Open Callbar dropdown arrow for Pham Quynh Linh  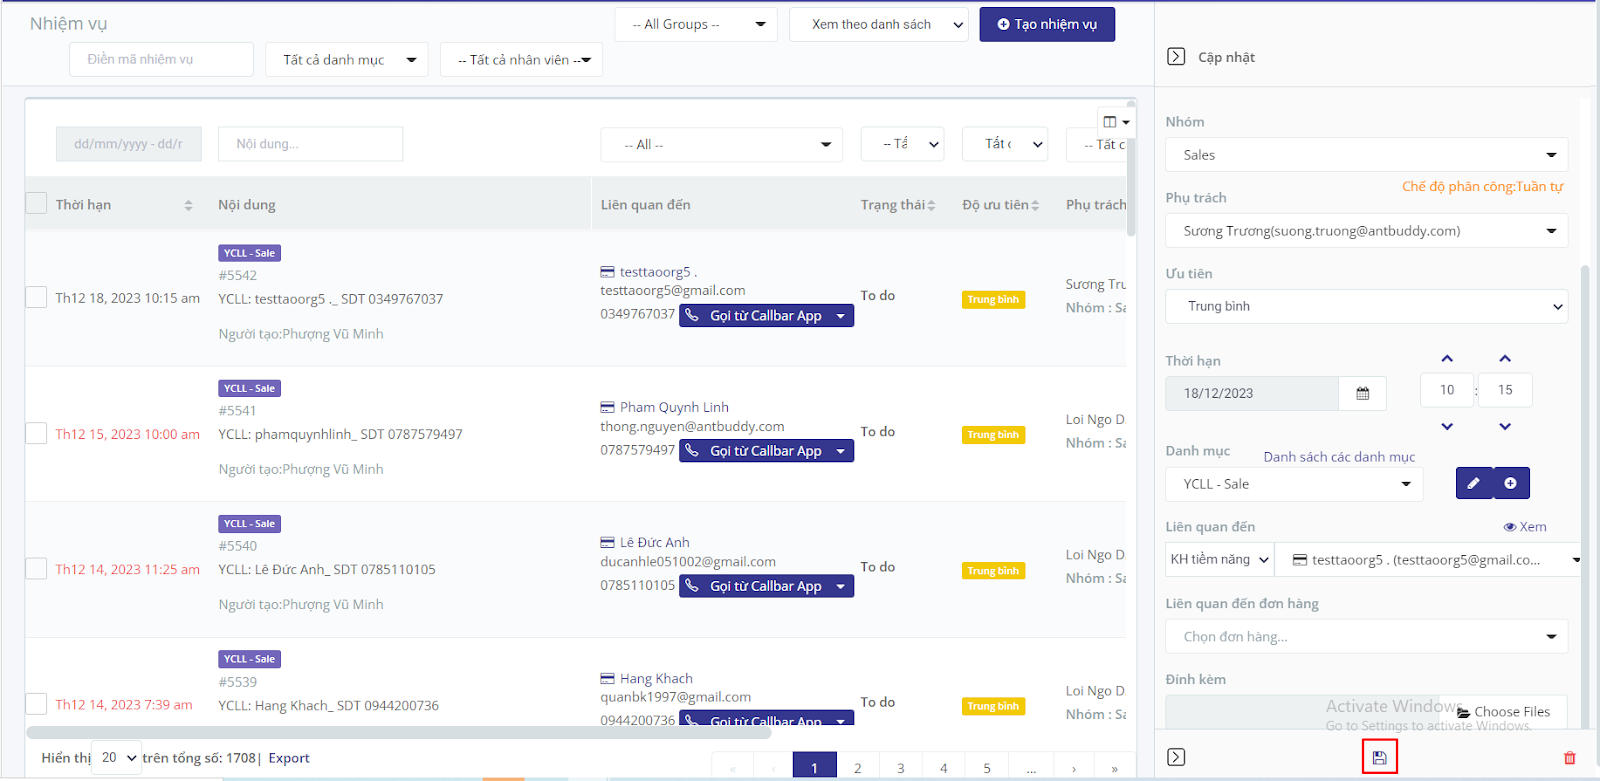coord(841,452)
